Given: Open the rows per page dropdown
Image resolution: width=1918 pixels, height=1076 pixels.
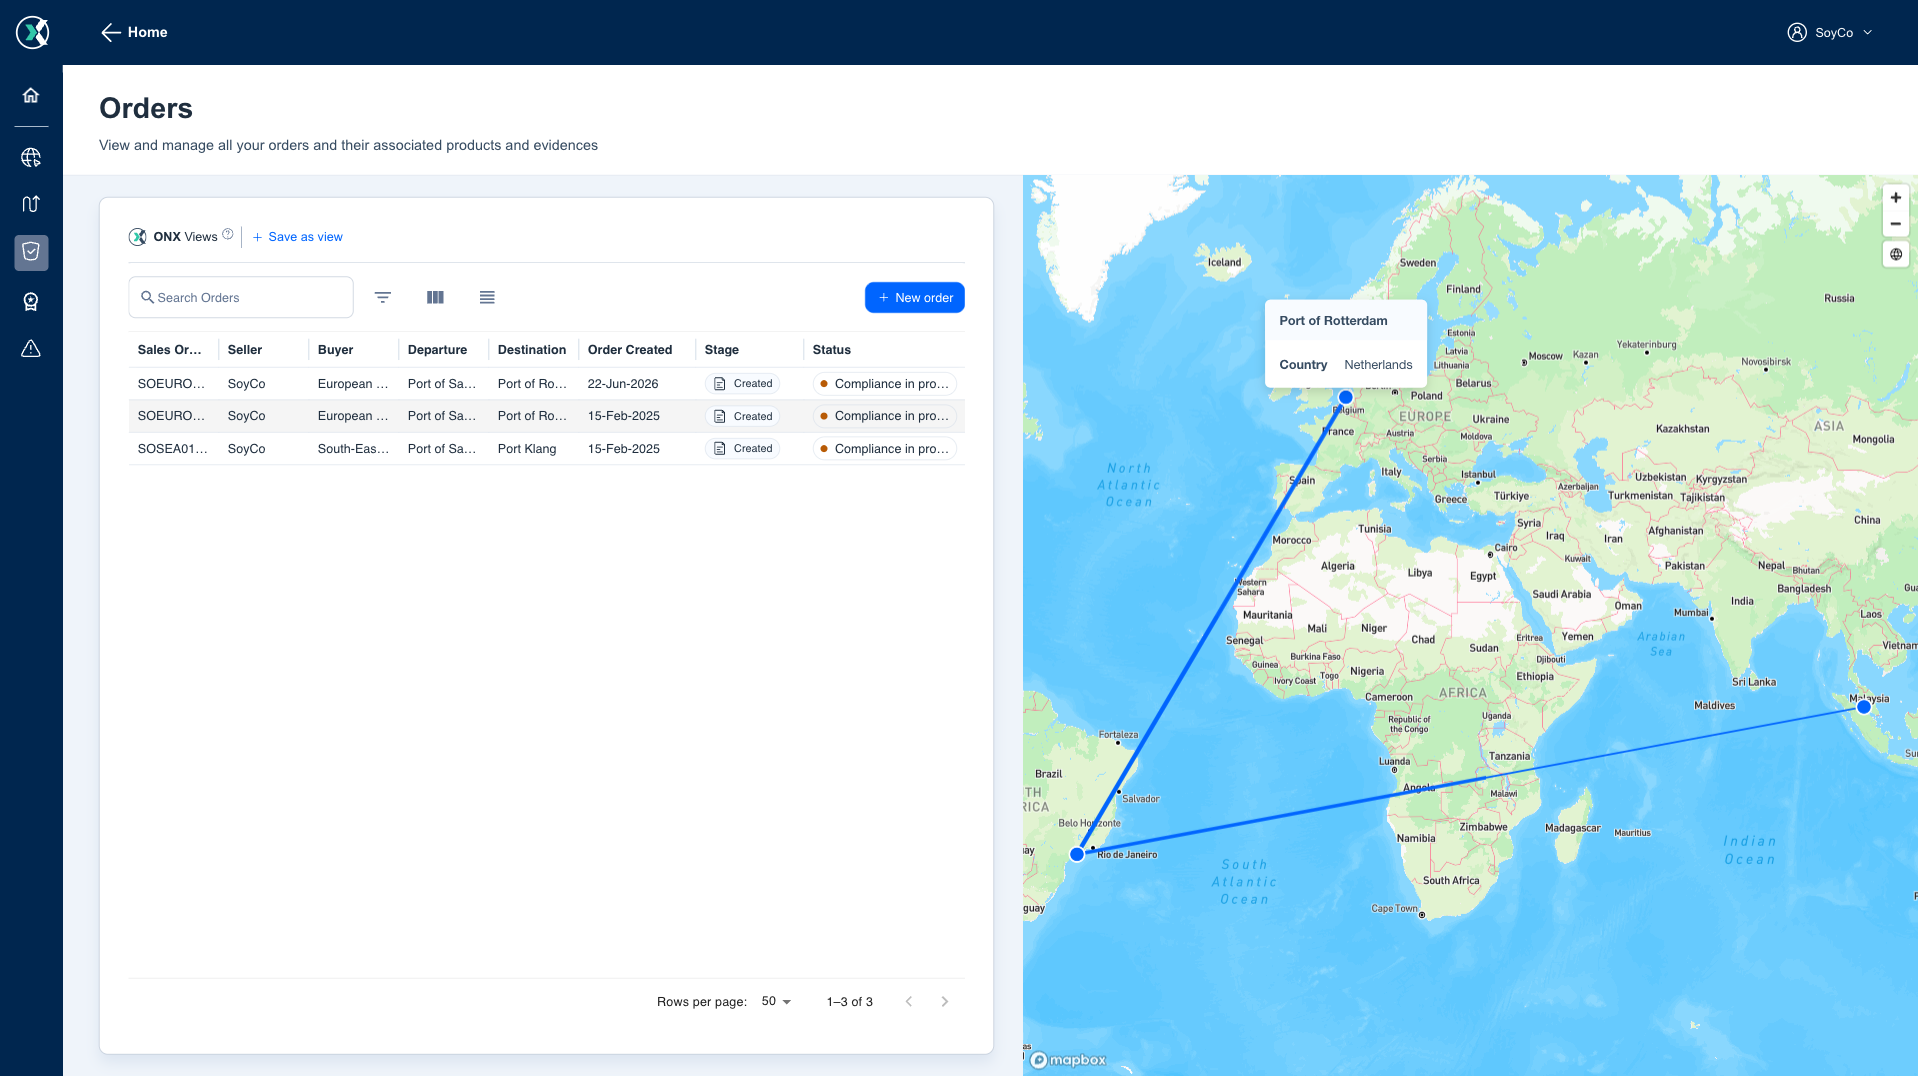Looking at the screenshot, I should point(777,1001).
